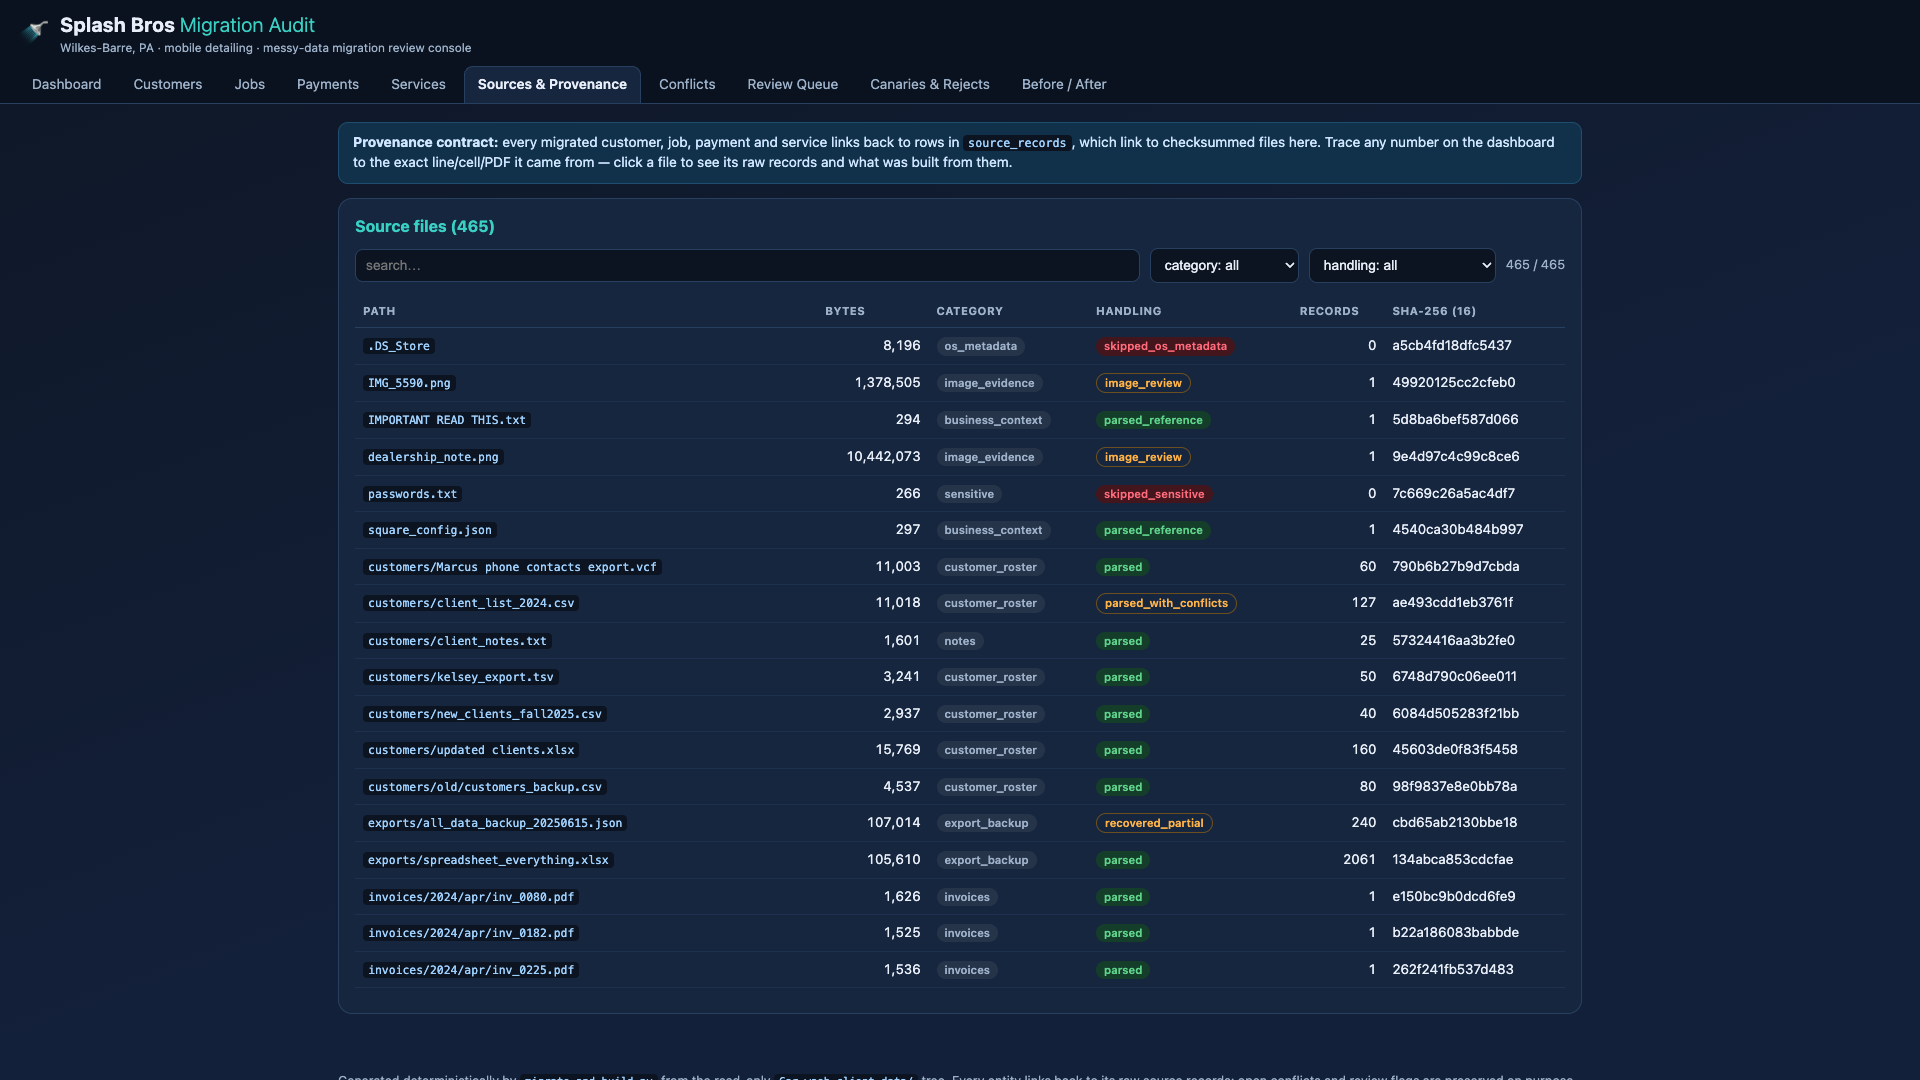This screenshot has height=1080, width=1920.
Task: Click byte count 10,442,073
Action: 883,456
